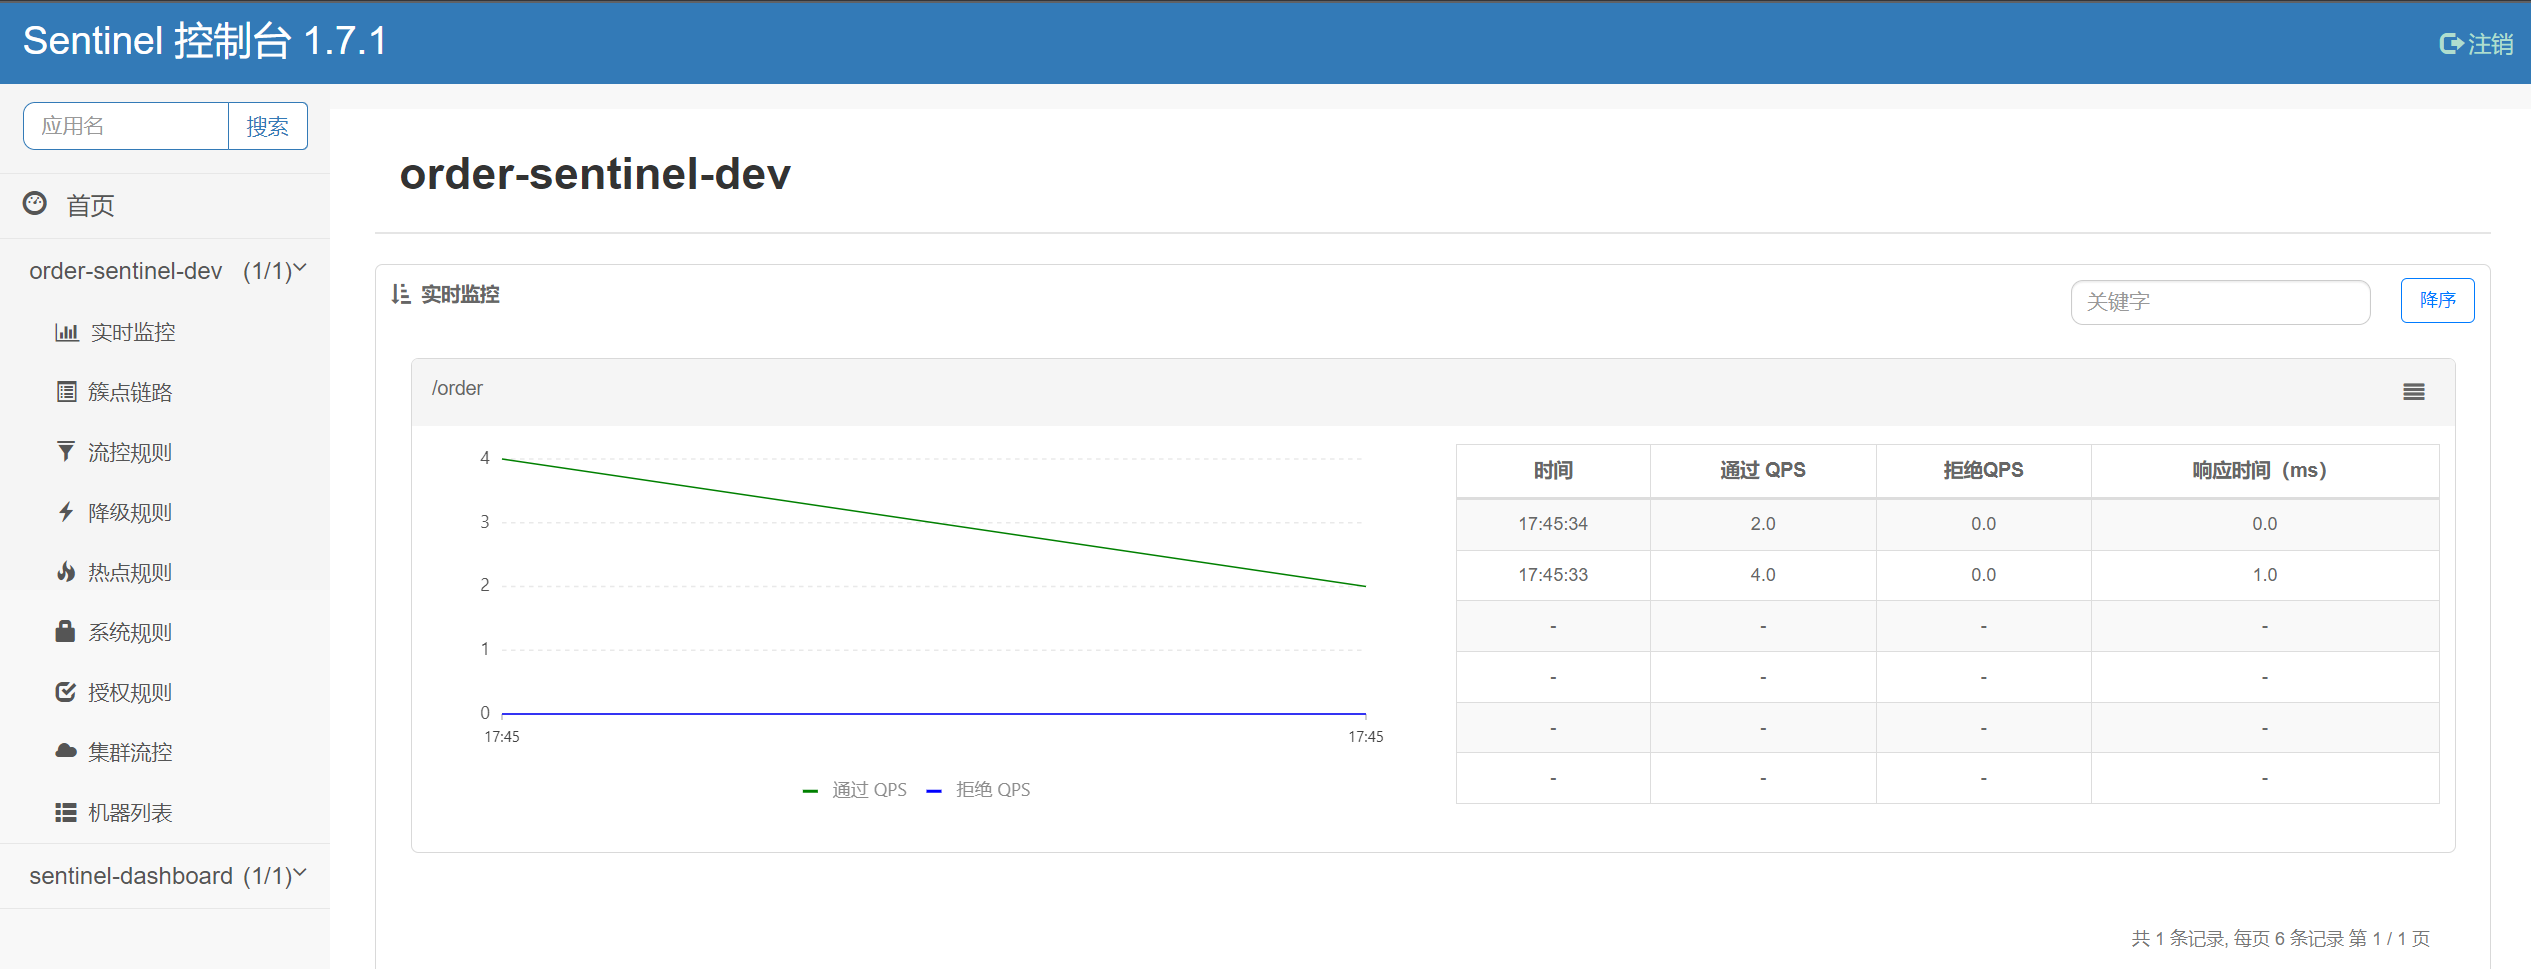2531x969 pixels.
Task: Click the funnel icon for 流控规则
Action: [x=66, y=451]
